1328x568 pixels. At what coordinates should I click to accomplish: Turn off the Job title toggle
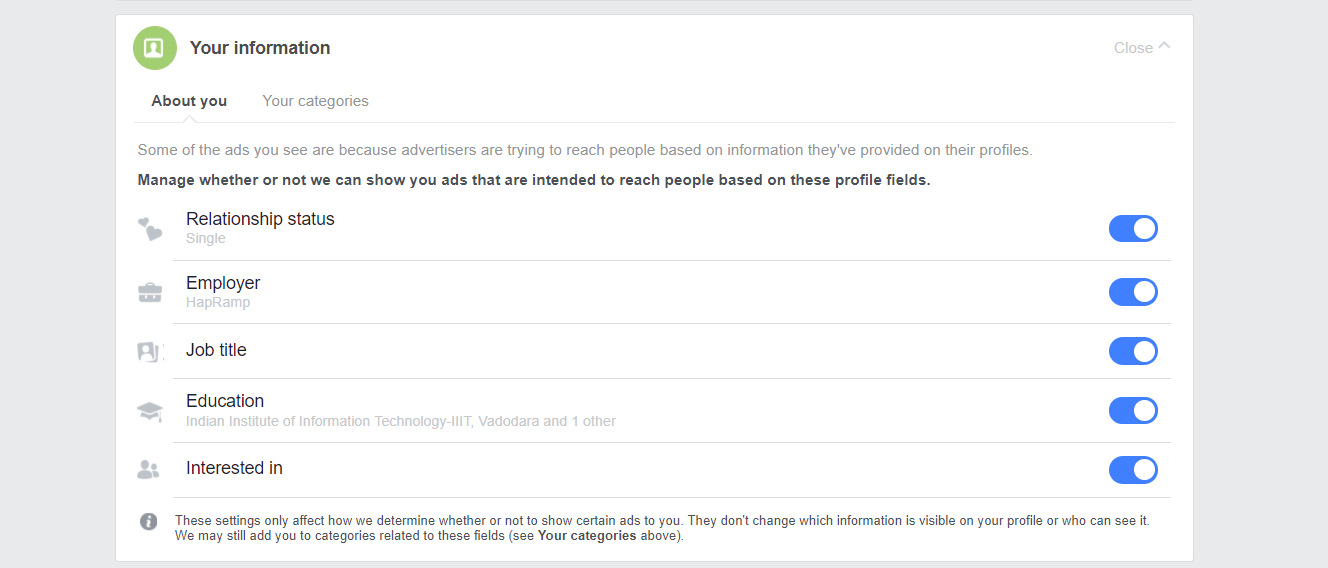pos(1133,351)
